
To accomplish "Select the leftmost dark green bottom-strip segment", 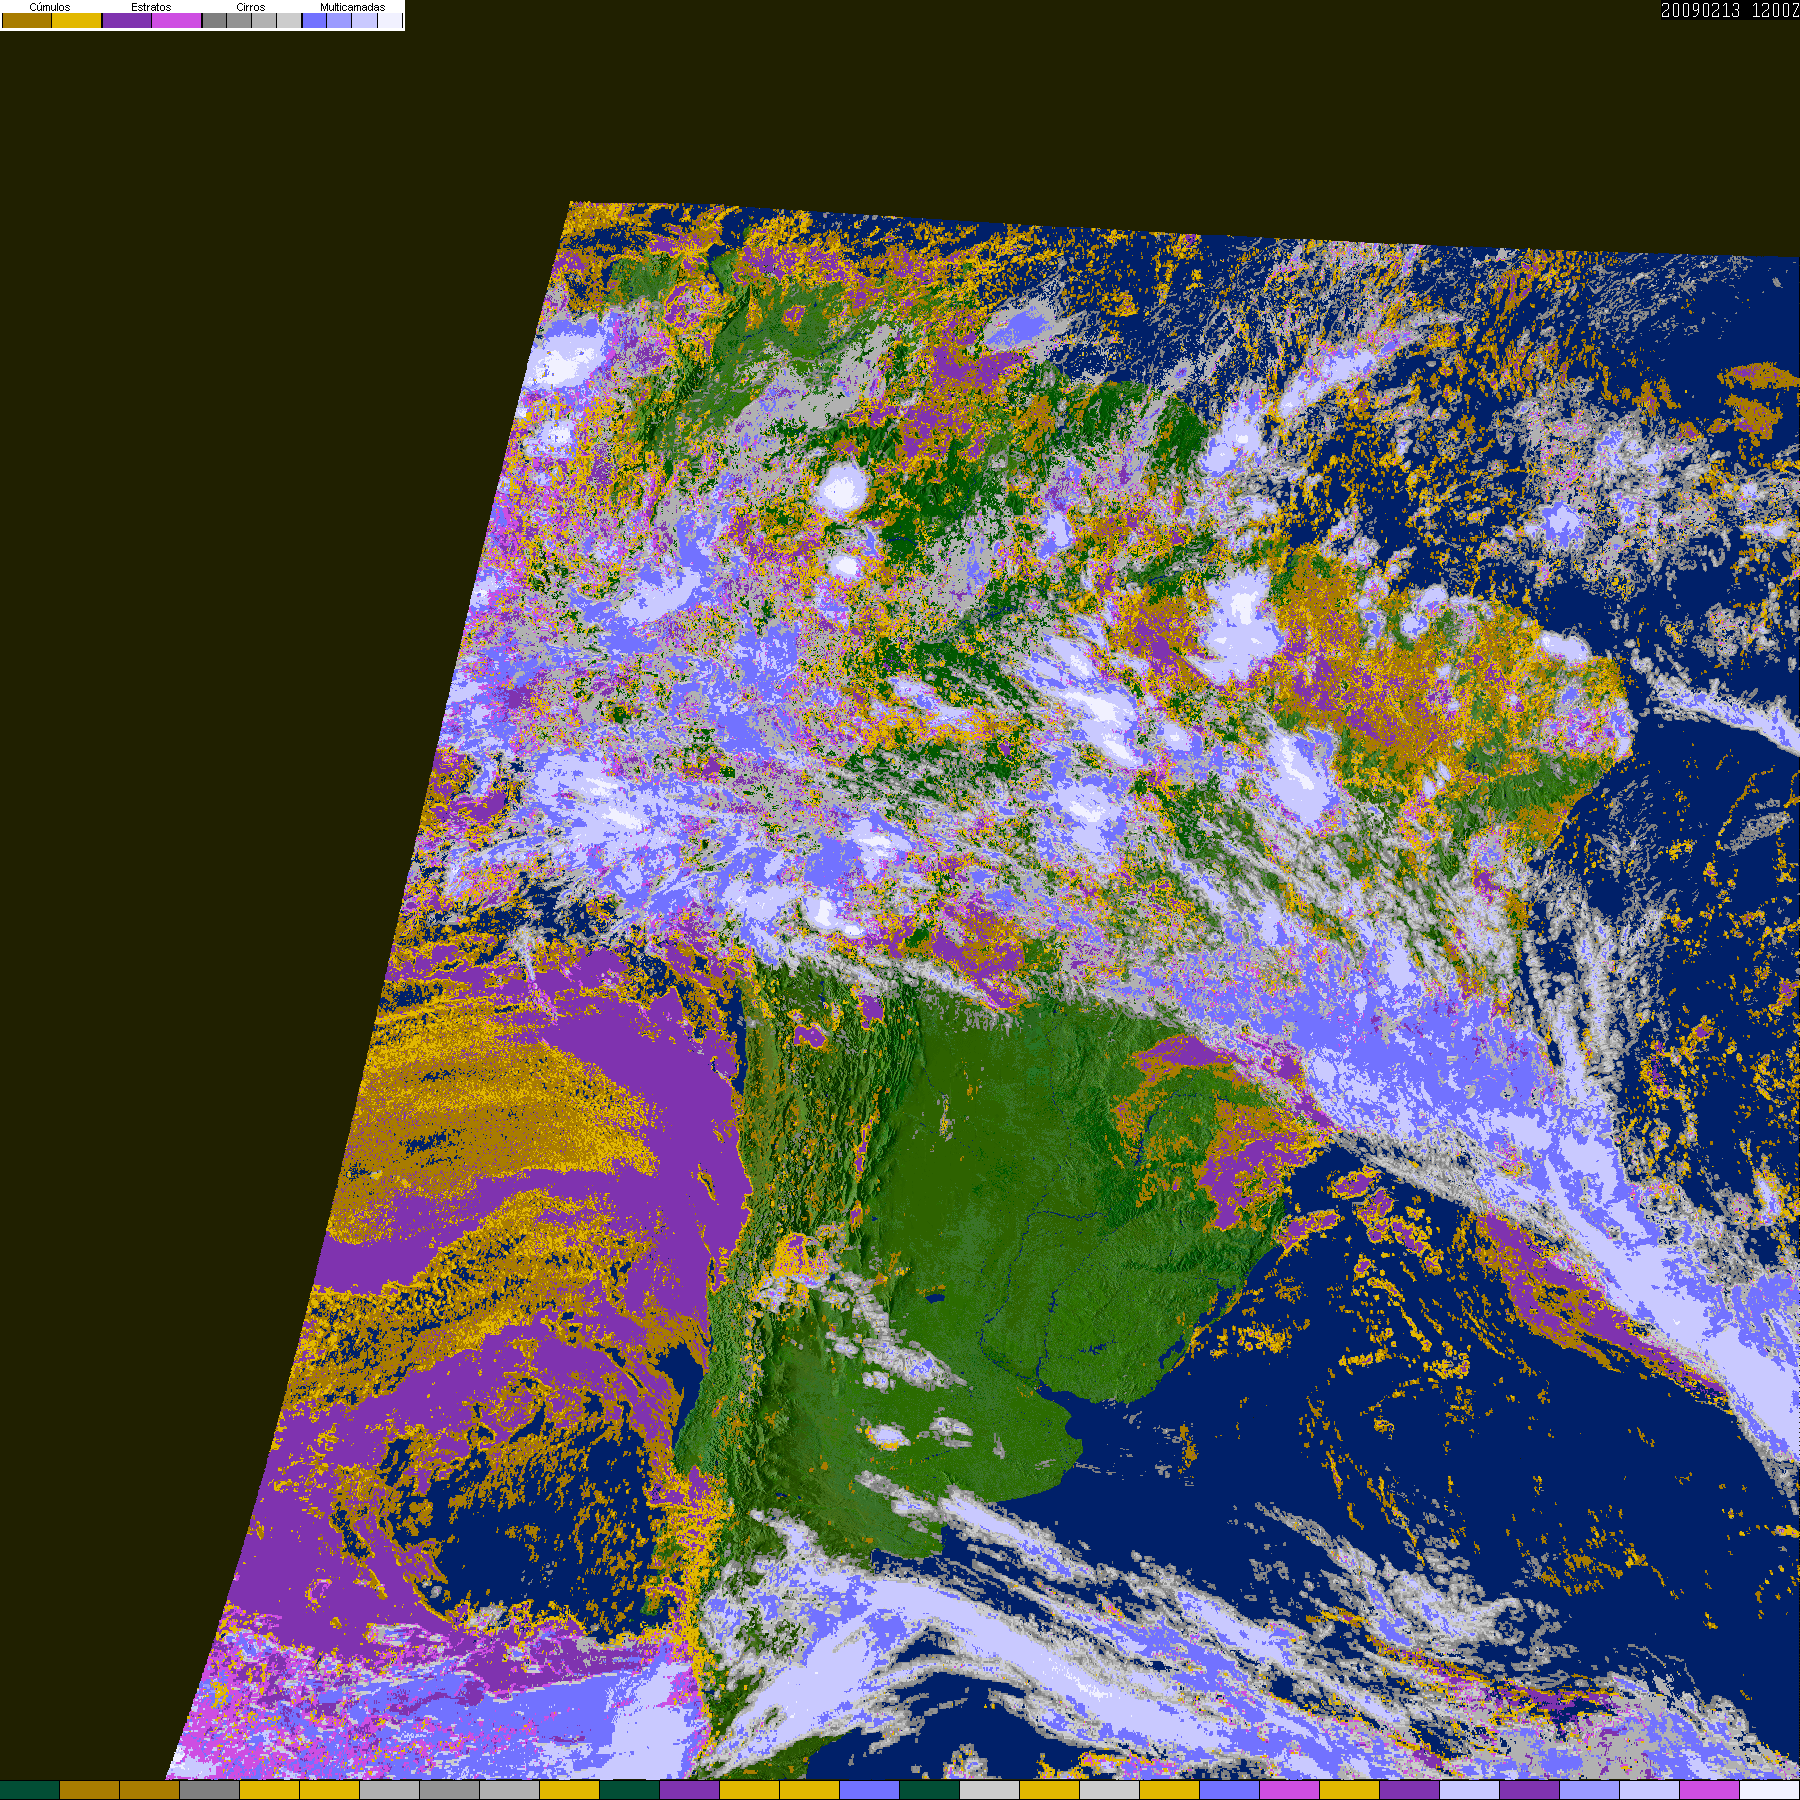I will point(30,1790).
